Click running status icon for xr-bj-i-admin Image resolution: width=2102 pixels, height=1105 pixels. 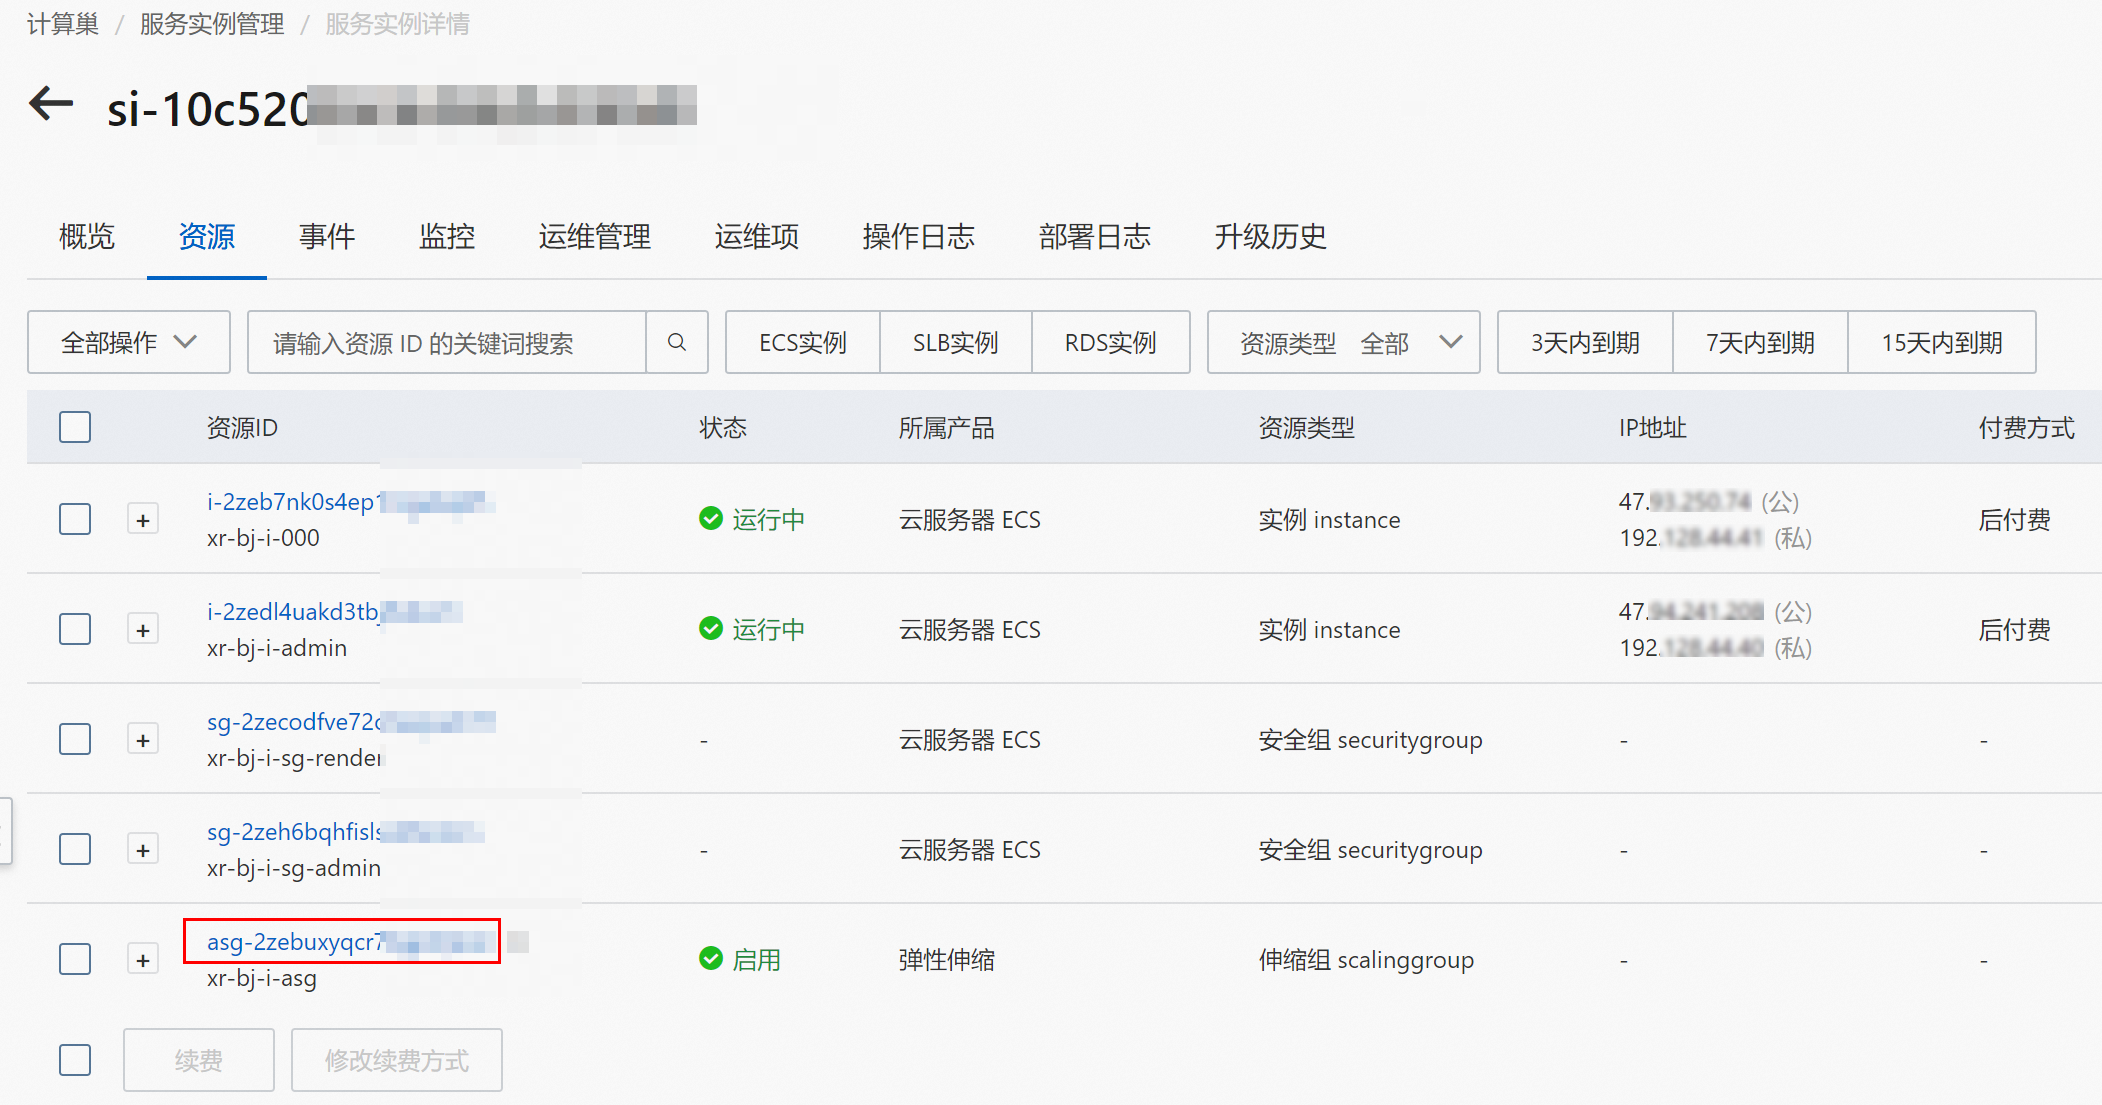click(711, 628)
